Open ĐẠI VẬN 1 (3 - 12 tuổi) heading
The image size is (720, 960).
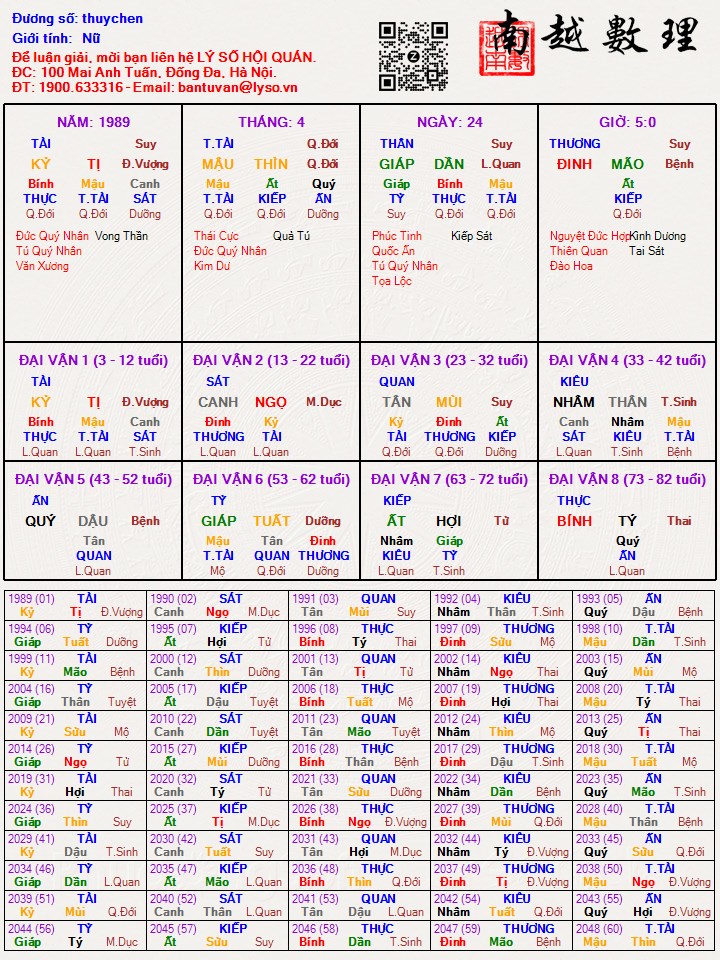(x=93, y=360)
